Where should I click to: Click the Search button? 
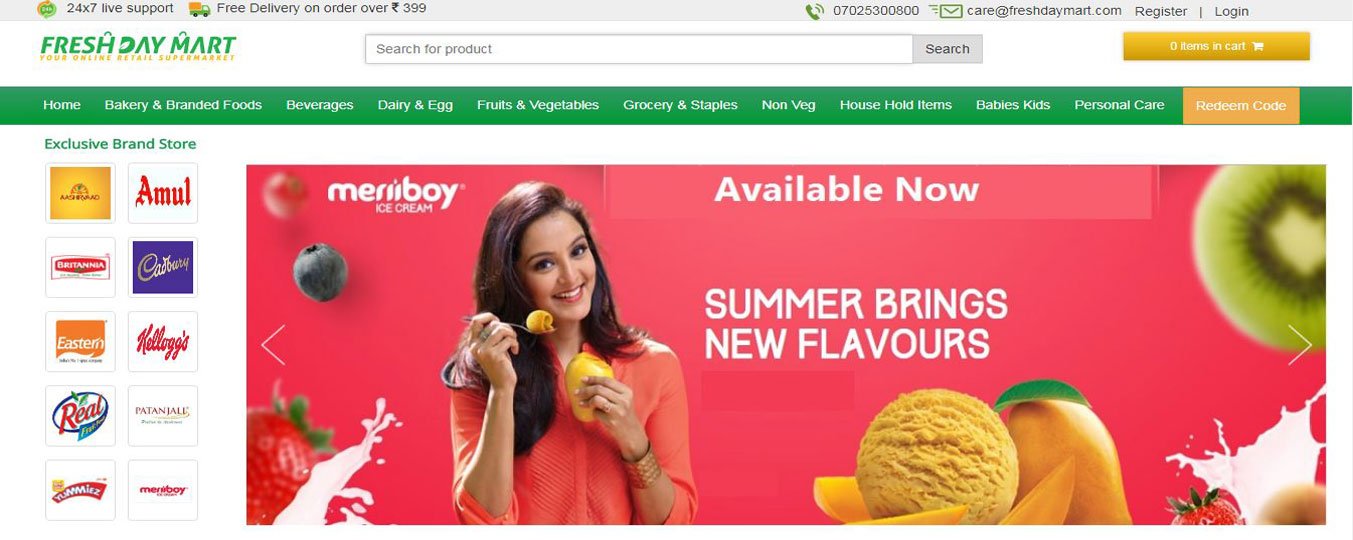947,49
